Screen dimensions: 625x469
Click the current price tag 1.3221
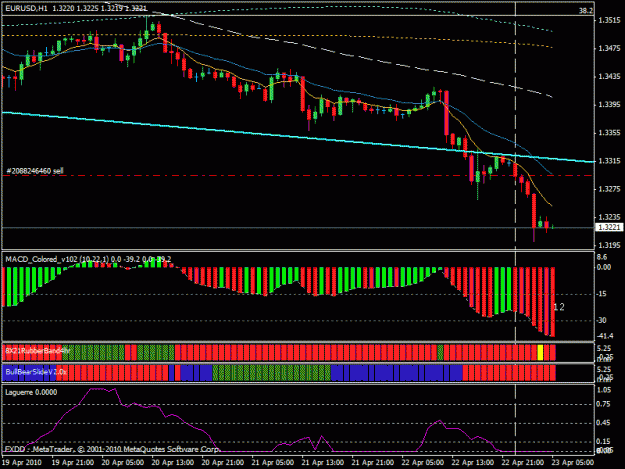pyautogui.click(x=609, y=227)
